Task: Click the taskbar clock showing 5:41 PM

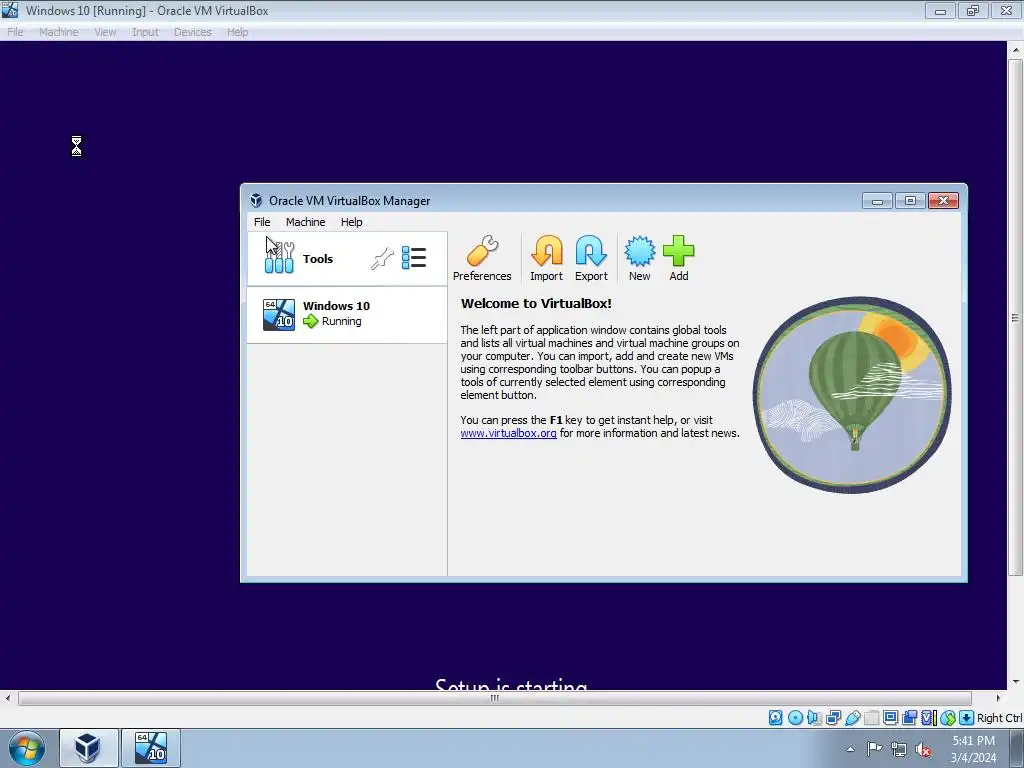Action: point(973,748)
